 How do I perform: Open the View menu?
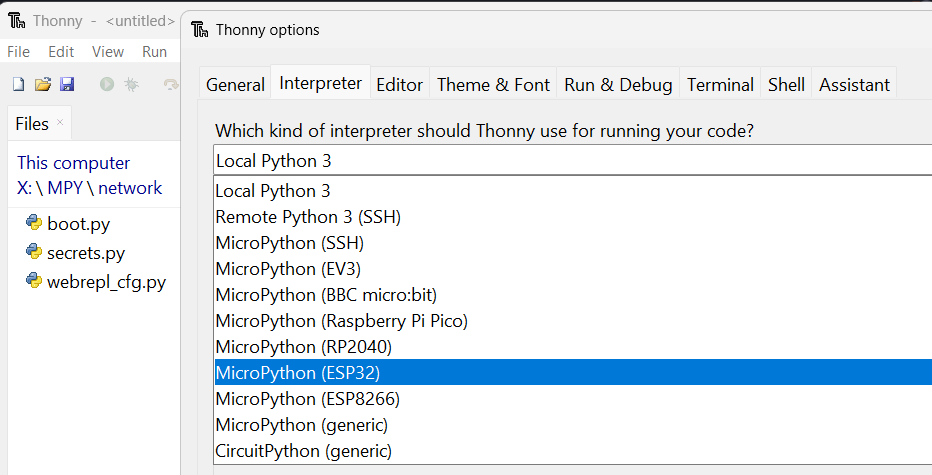coord(108,52)
